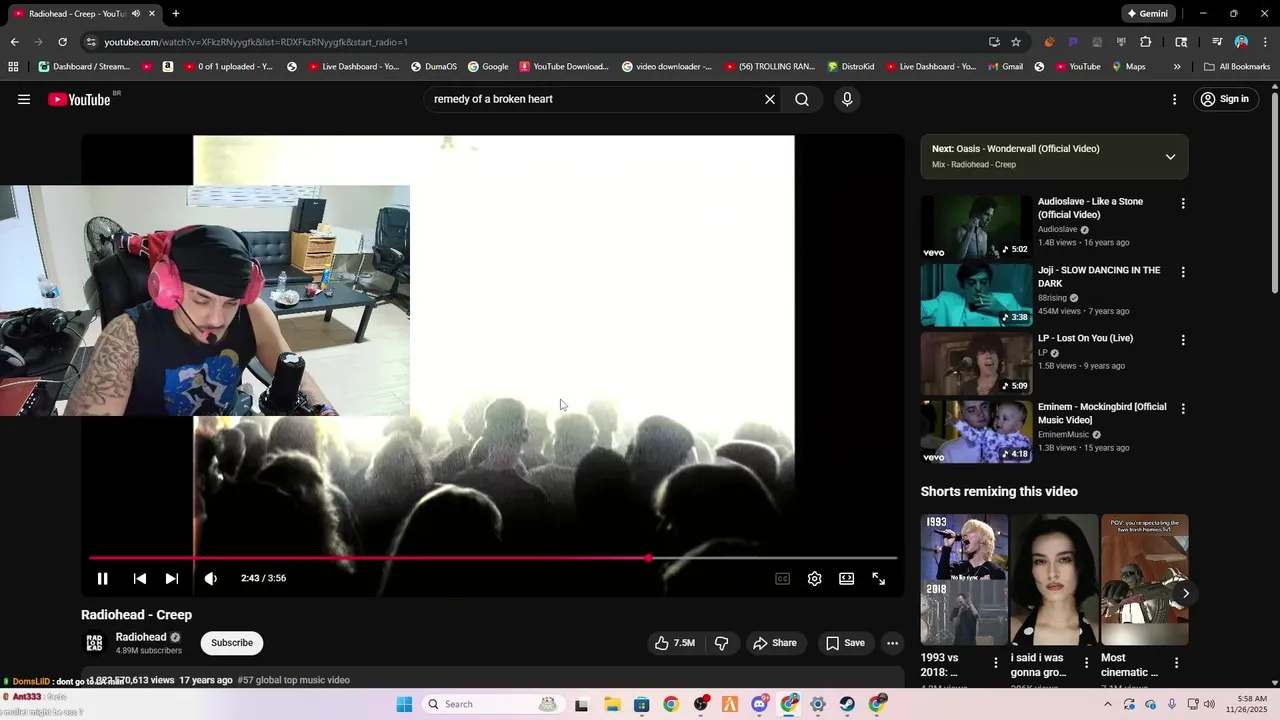Clear the search box text

pyautogui.click(x=770, y=99)
